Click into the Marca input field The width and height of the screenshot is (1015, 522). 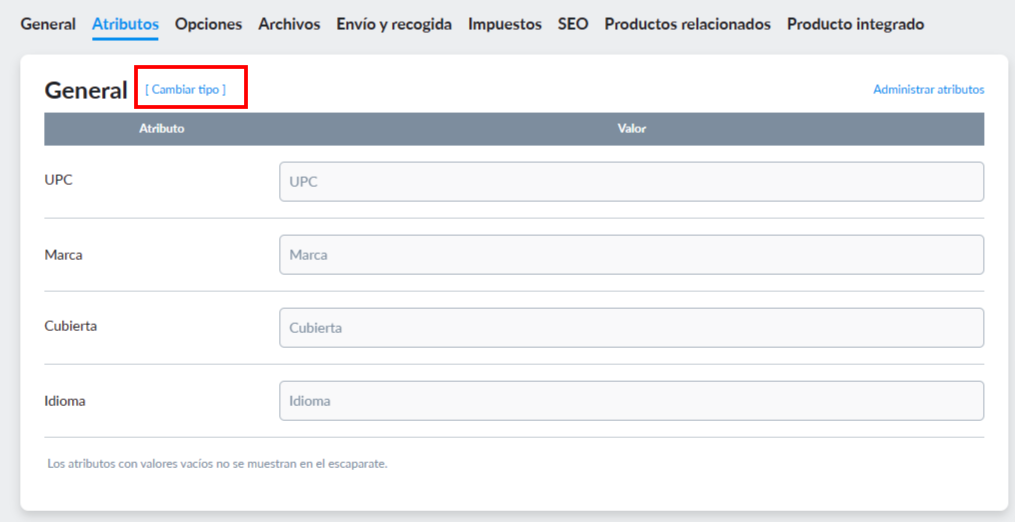pos(632,255)
